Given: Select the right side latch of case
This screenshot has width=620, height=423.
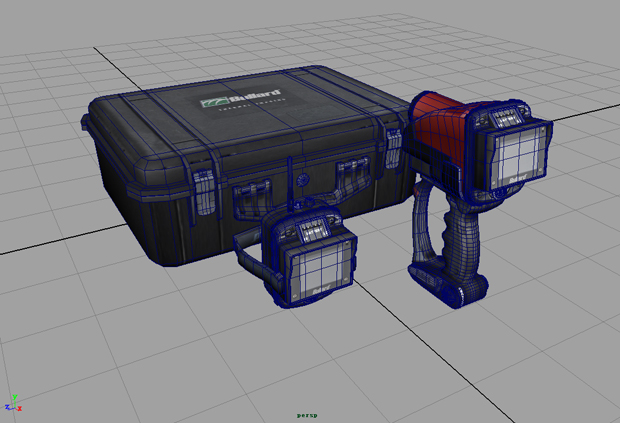Looking at the screenshot, I should (393, 147).
